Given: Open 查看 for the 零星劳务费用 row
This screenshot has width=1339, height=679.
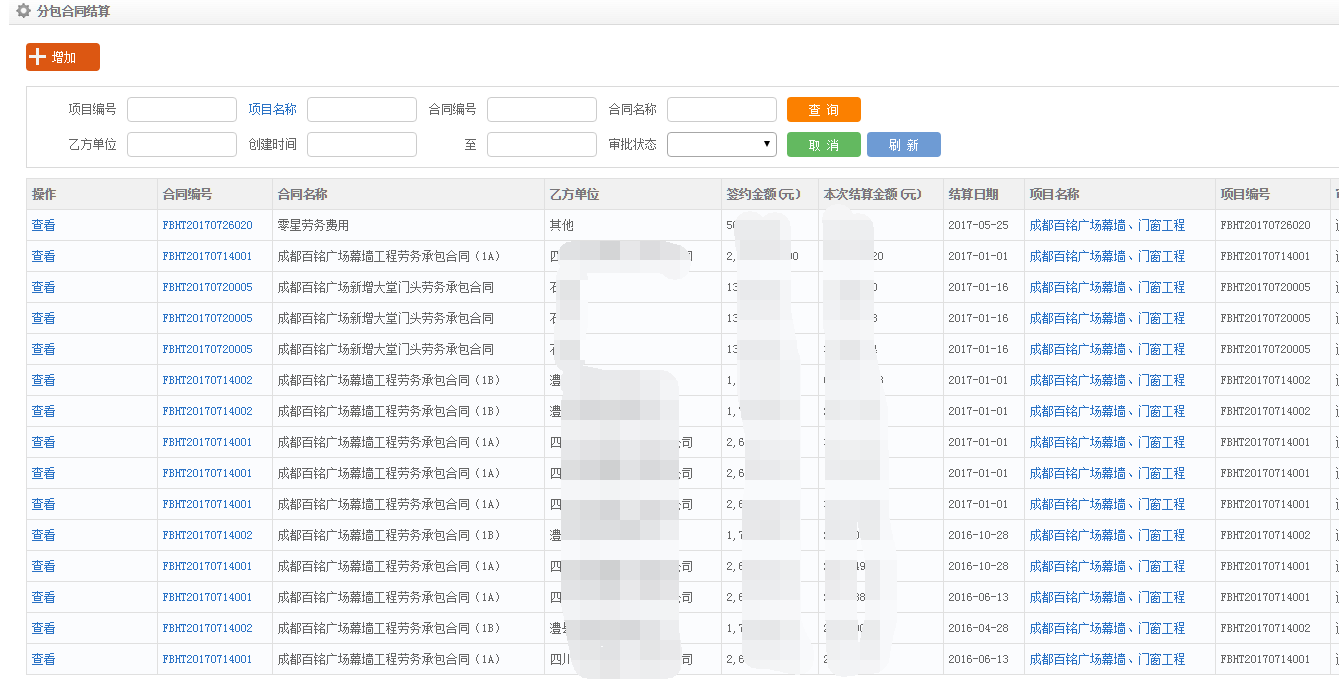Looking at the screenshot, I should click(x=43, y=225).
